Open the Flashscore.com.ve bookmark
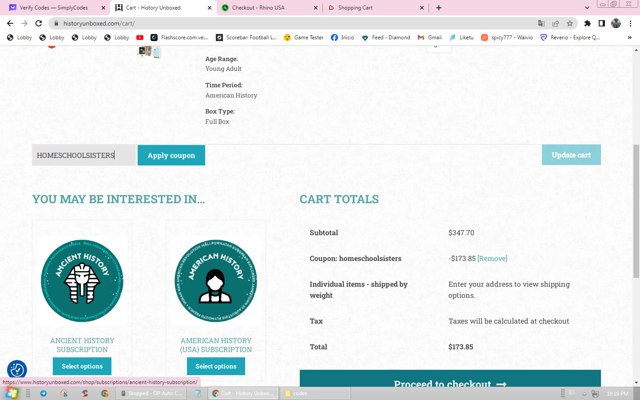This screenshot has height=400, width=640. click(x=179, y=38)
